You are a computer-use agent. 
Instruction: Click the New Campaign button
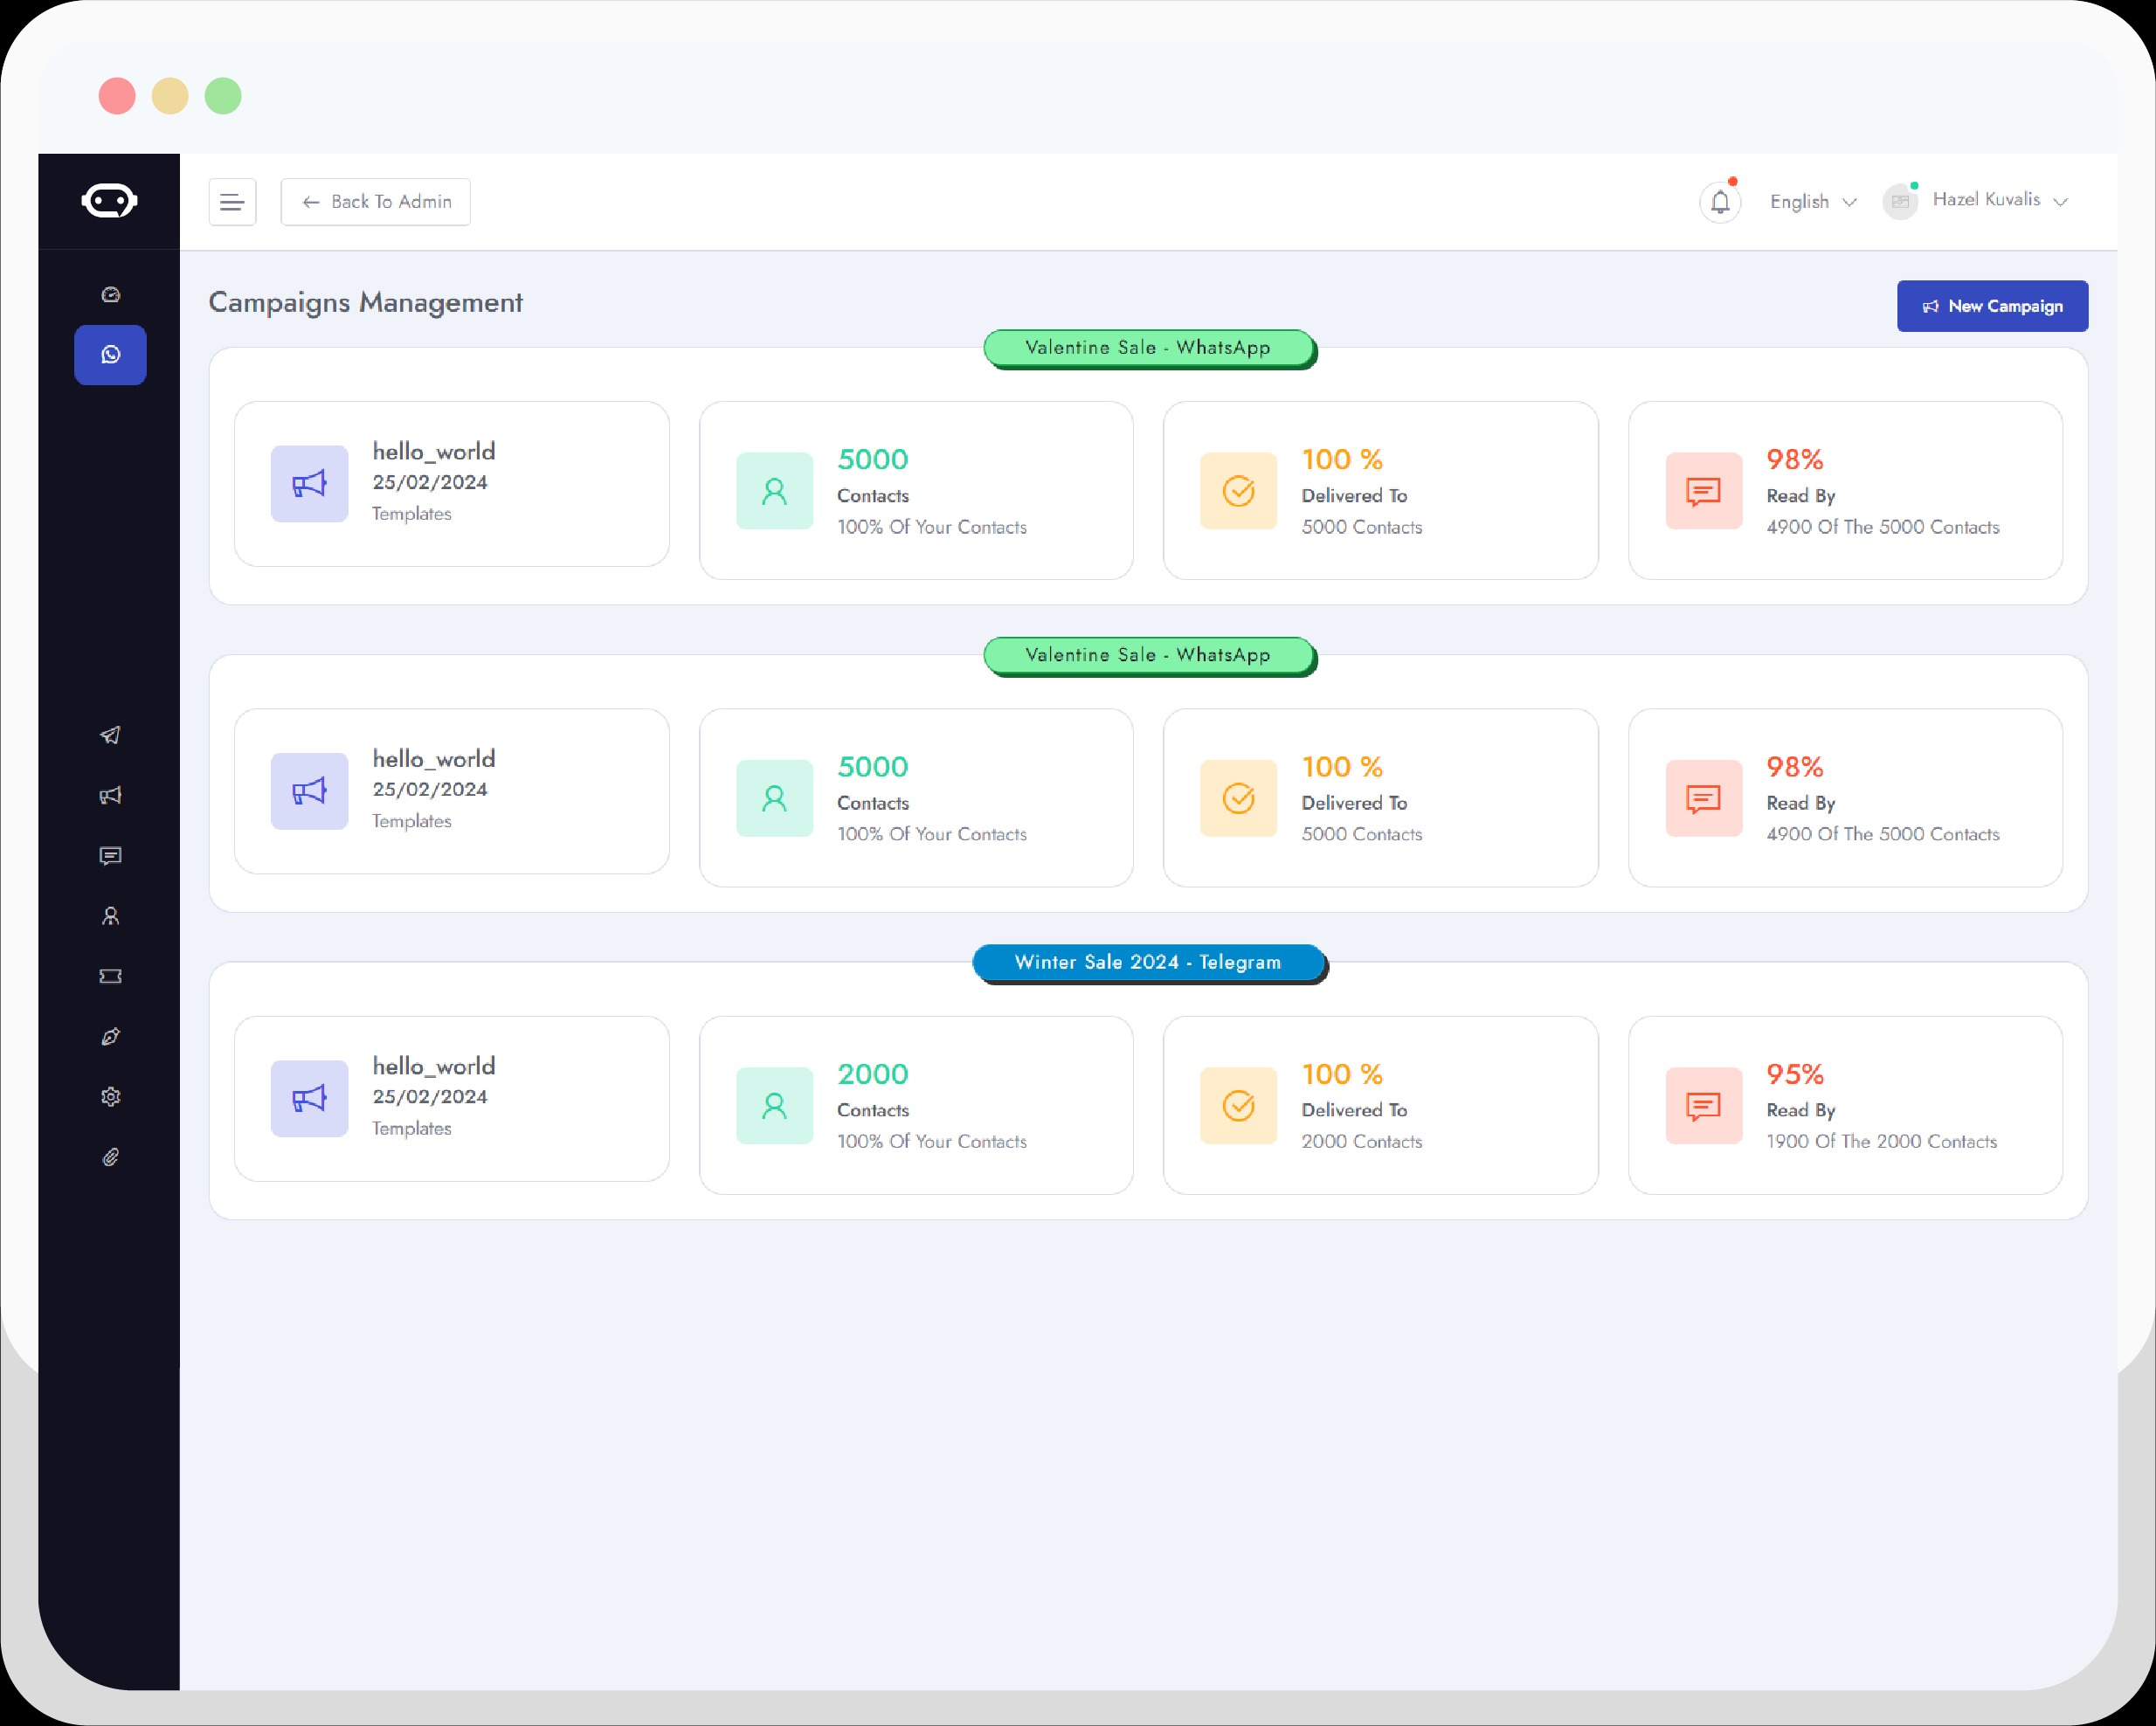point(1990,307)
